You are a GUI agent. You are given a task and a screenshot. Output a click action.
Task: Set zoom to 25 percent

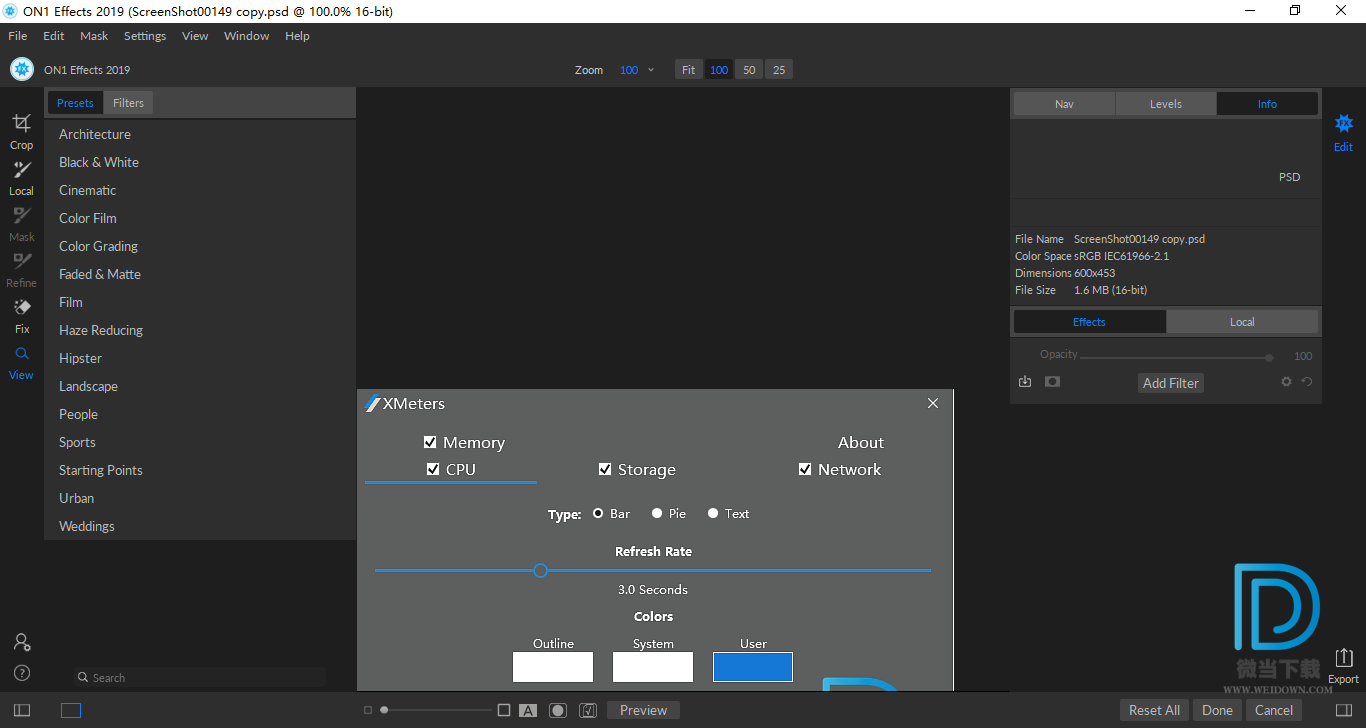[x=779, y=70]
